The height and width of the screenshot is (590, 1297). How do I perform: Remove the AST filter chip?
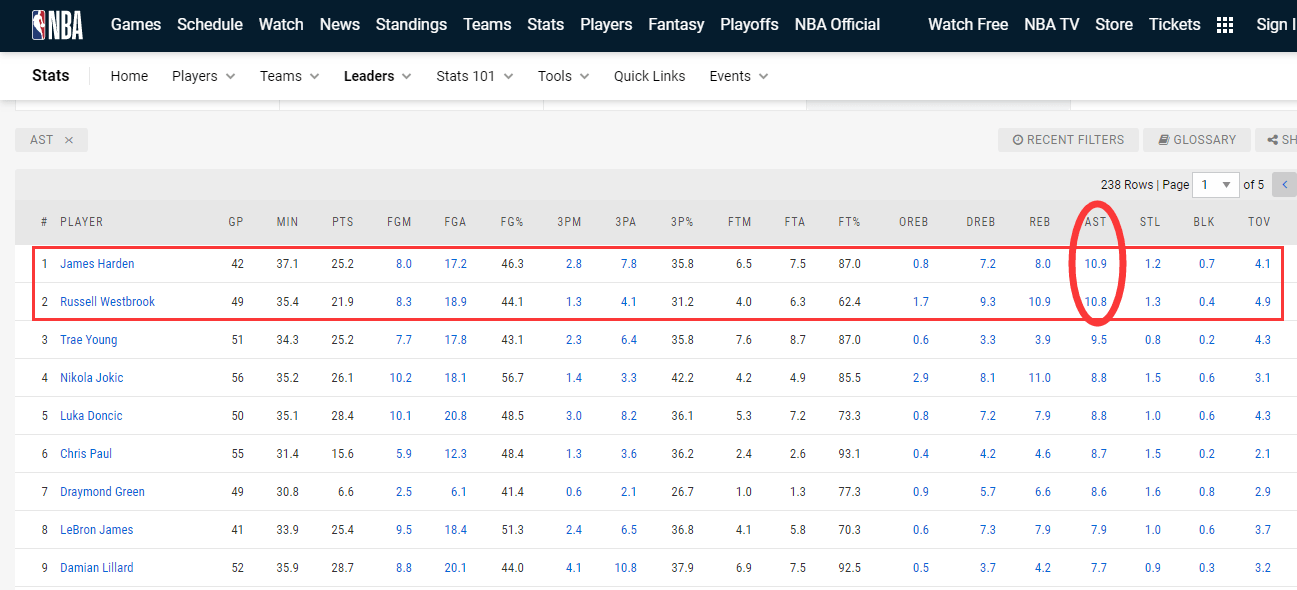(69, 140)
